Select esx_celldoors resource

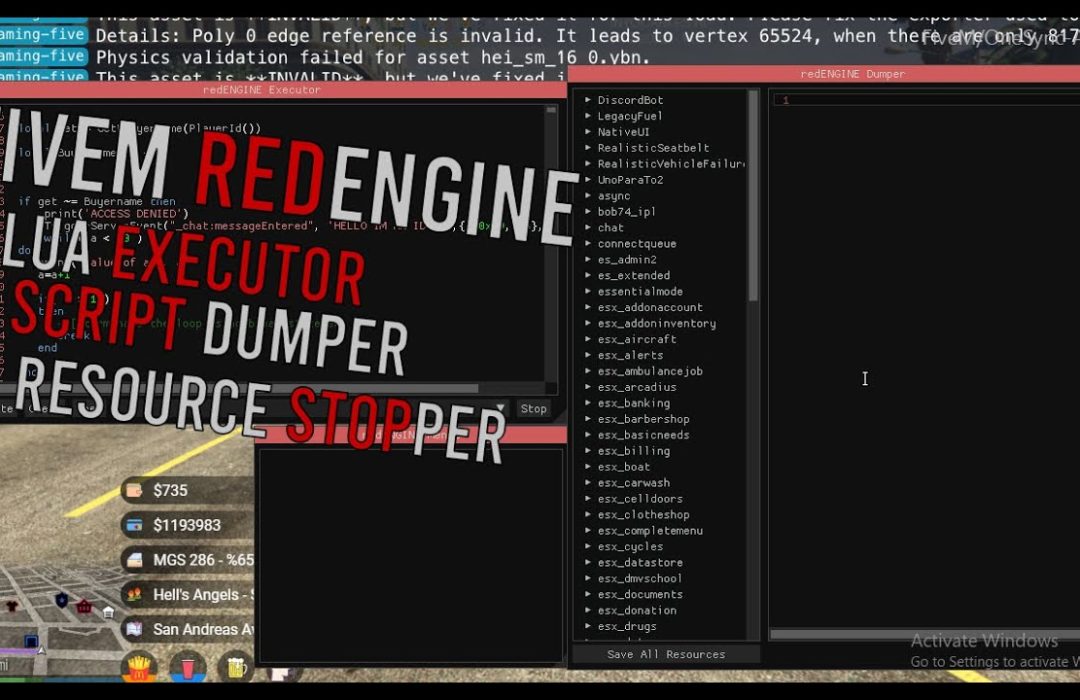click(640, 499)
